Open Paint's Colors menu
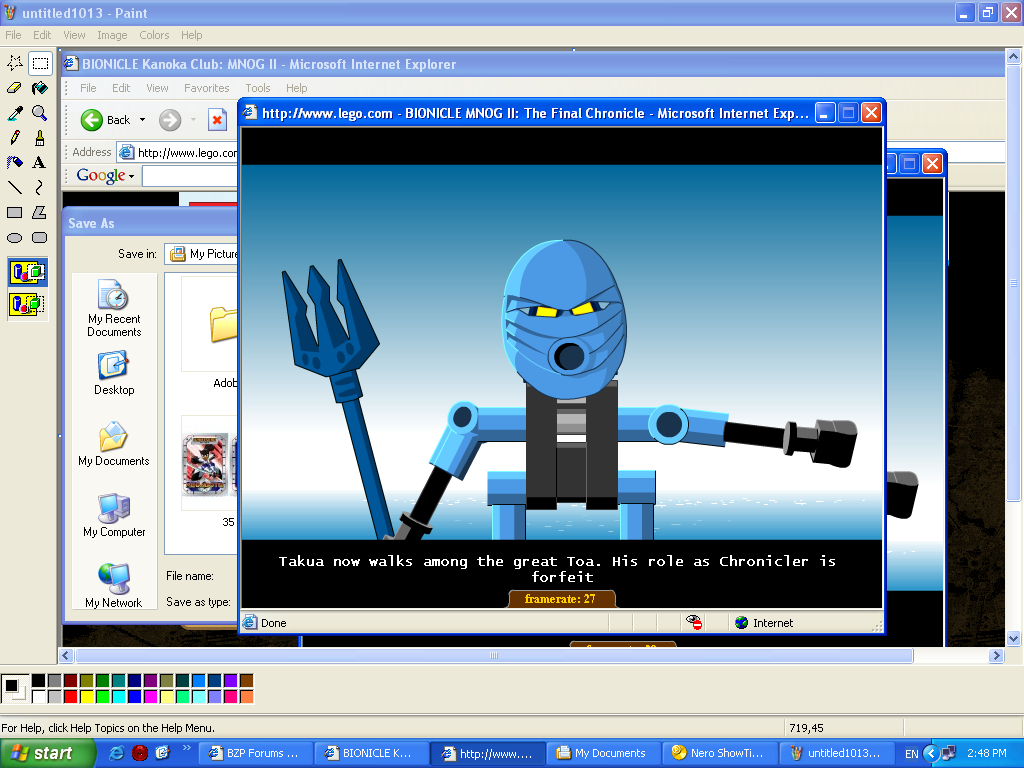 [154, 35]
